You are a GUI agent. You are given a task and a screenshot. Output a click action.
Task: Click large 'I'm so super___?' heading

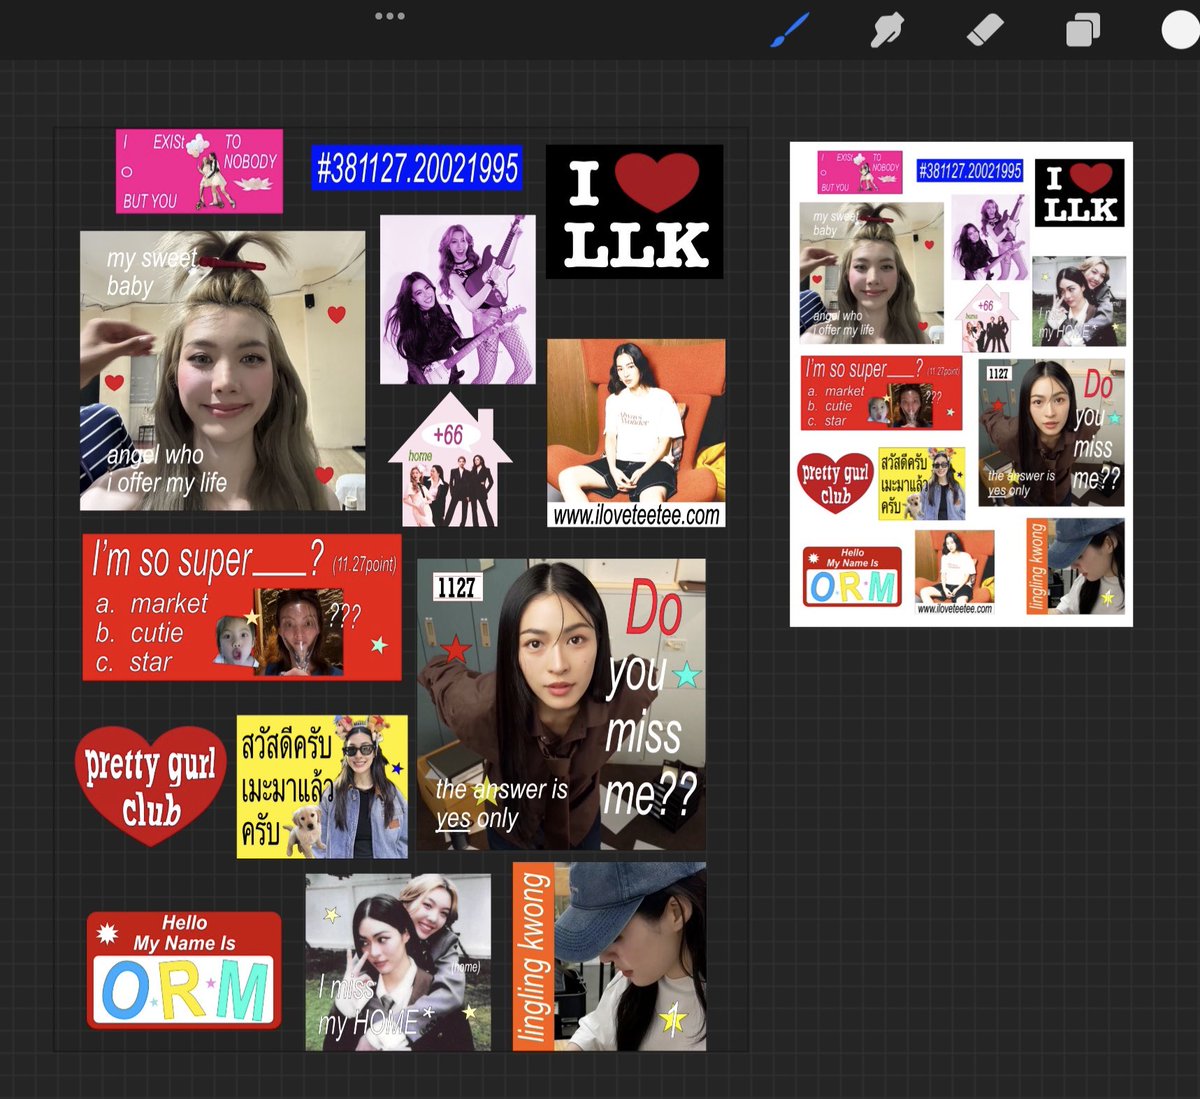207,560
